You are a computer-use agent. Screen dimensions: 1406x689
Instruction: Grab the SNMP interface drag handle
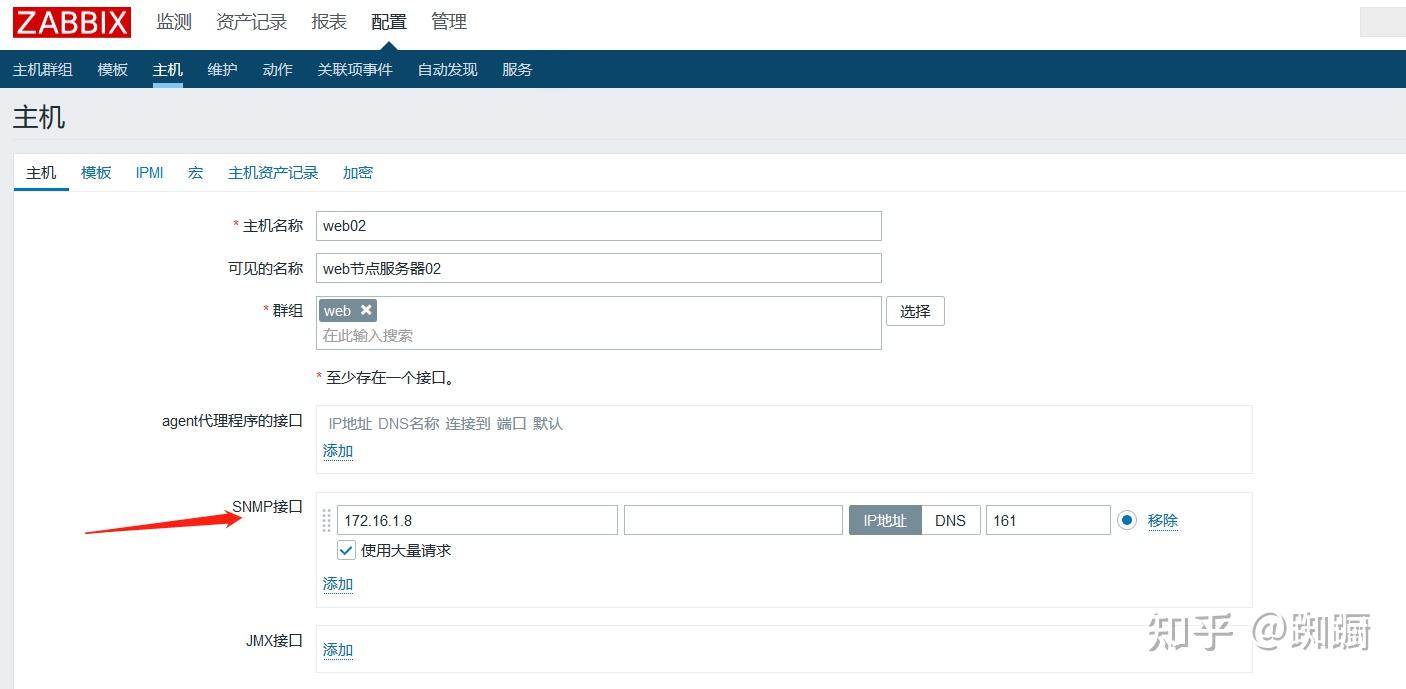coord(326,520)
